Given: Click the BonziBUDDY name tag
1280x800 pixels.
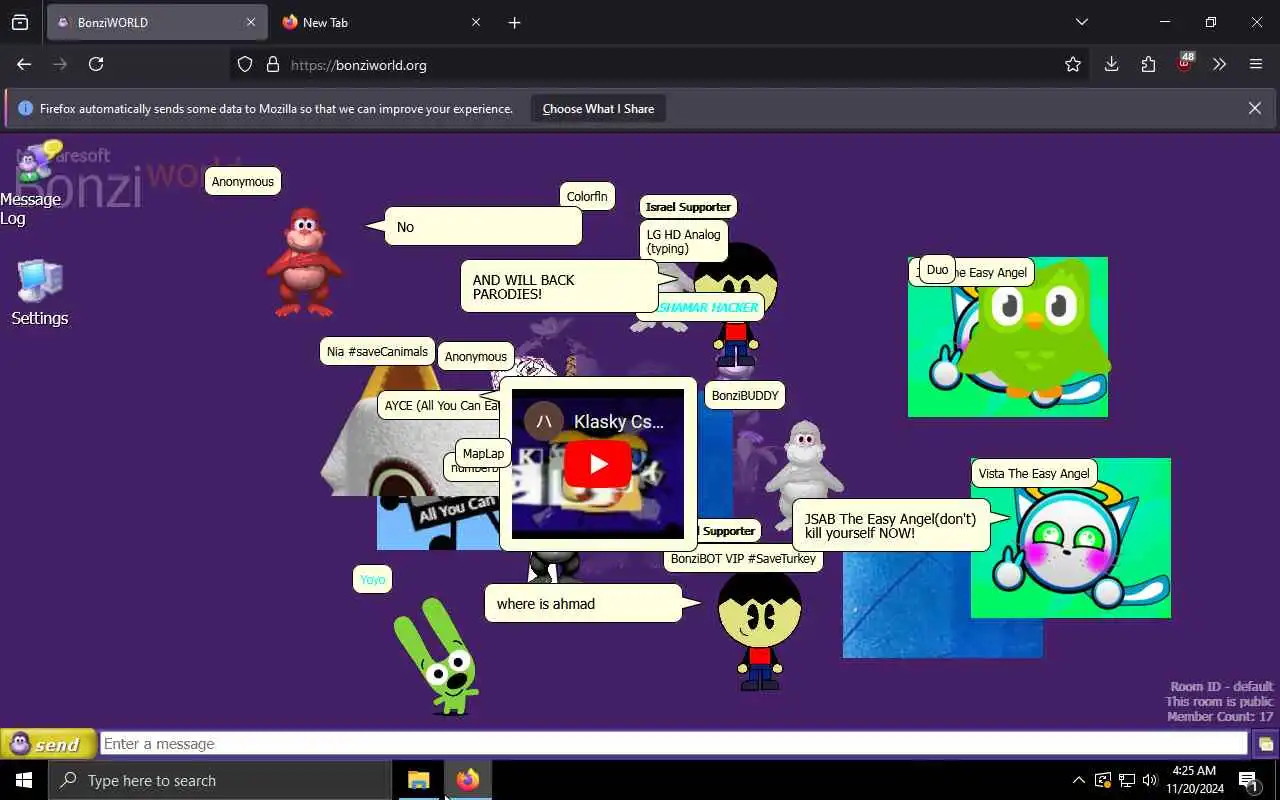Looking at the screenshot, I should point(745,395).
